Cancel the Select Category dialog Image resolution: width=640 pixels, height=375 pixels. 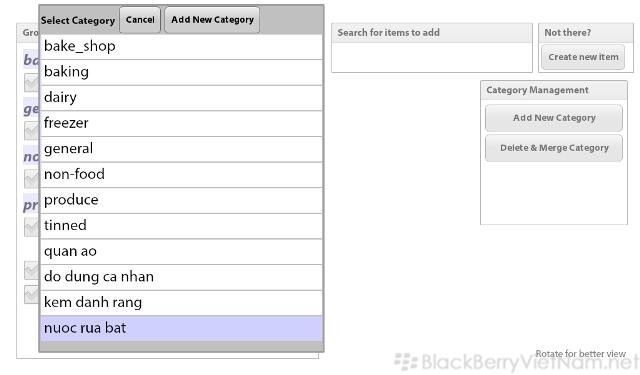140,20
